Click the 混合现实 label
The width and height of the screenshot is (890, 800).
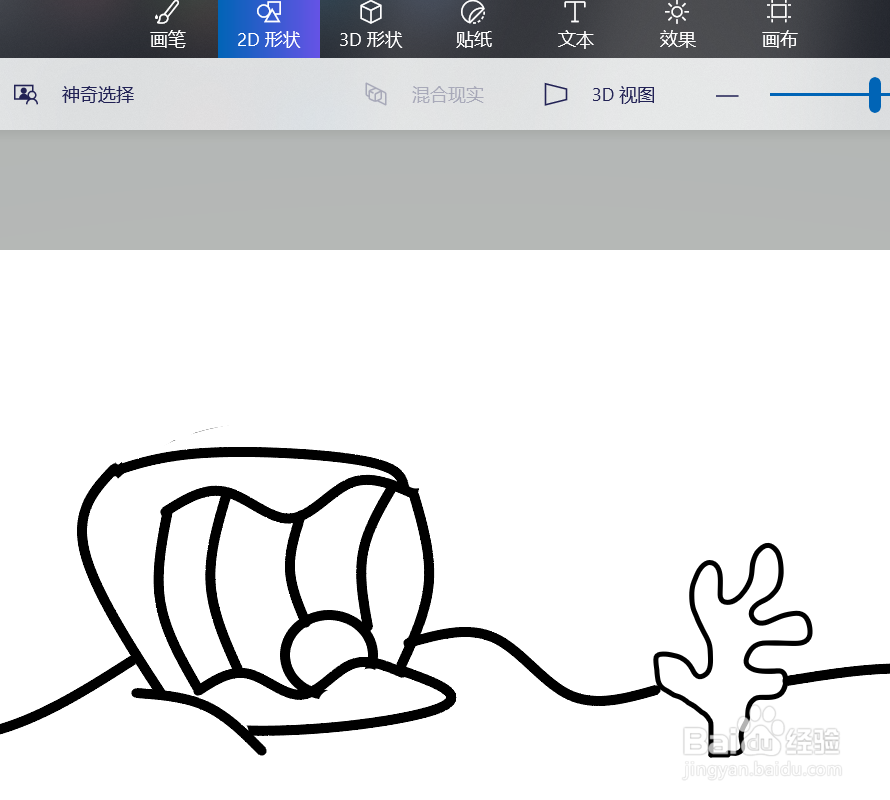tap(448, 95)
